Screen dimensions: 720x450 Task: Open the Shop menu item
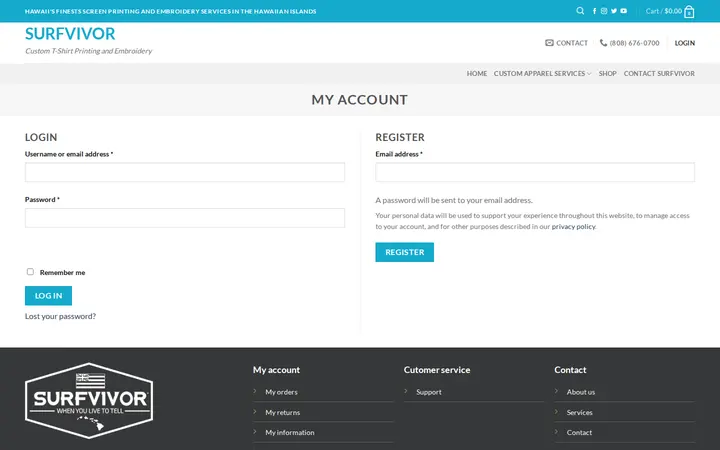click(x=608, y=73)
